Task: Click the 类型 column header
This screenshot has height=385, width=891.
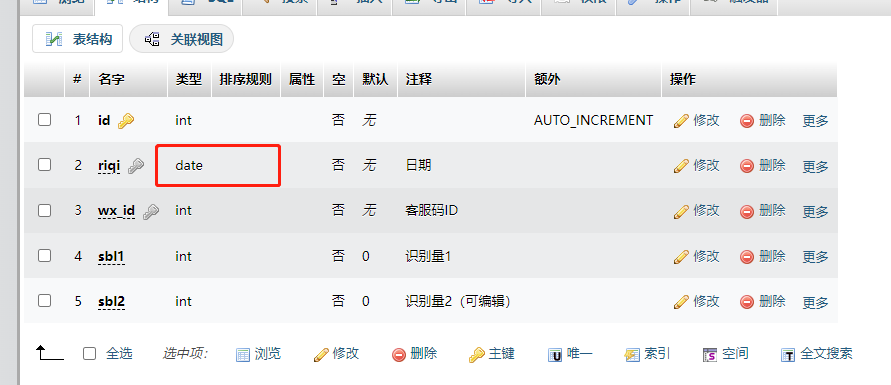Action: pos(189,79)
